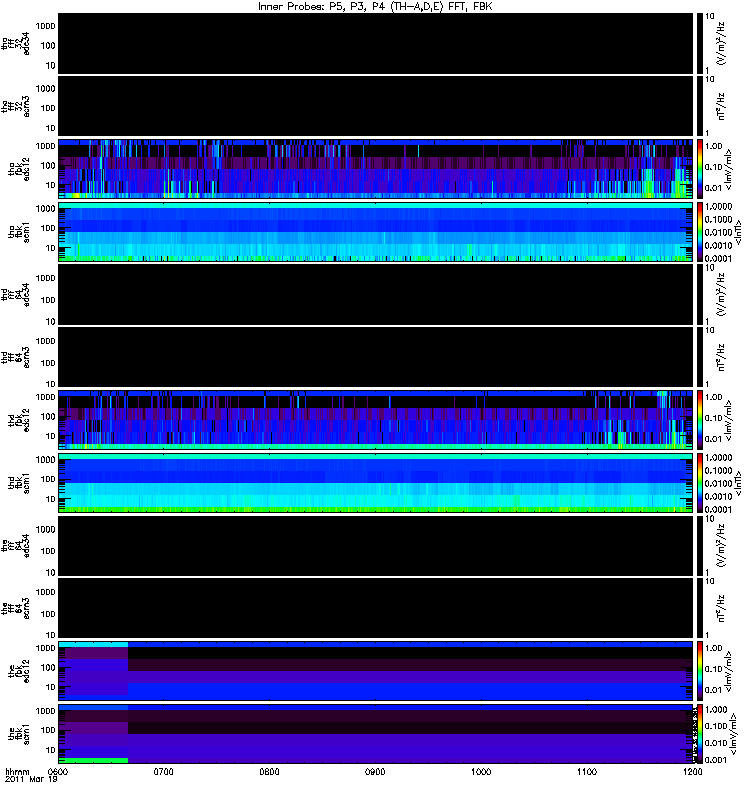Click the "thd fff 64 edc34" panel label
This screenshot has height=800, width=750.
(15, 295)
